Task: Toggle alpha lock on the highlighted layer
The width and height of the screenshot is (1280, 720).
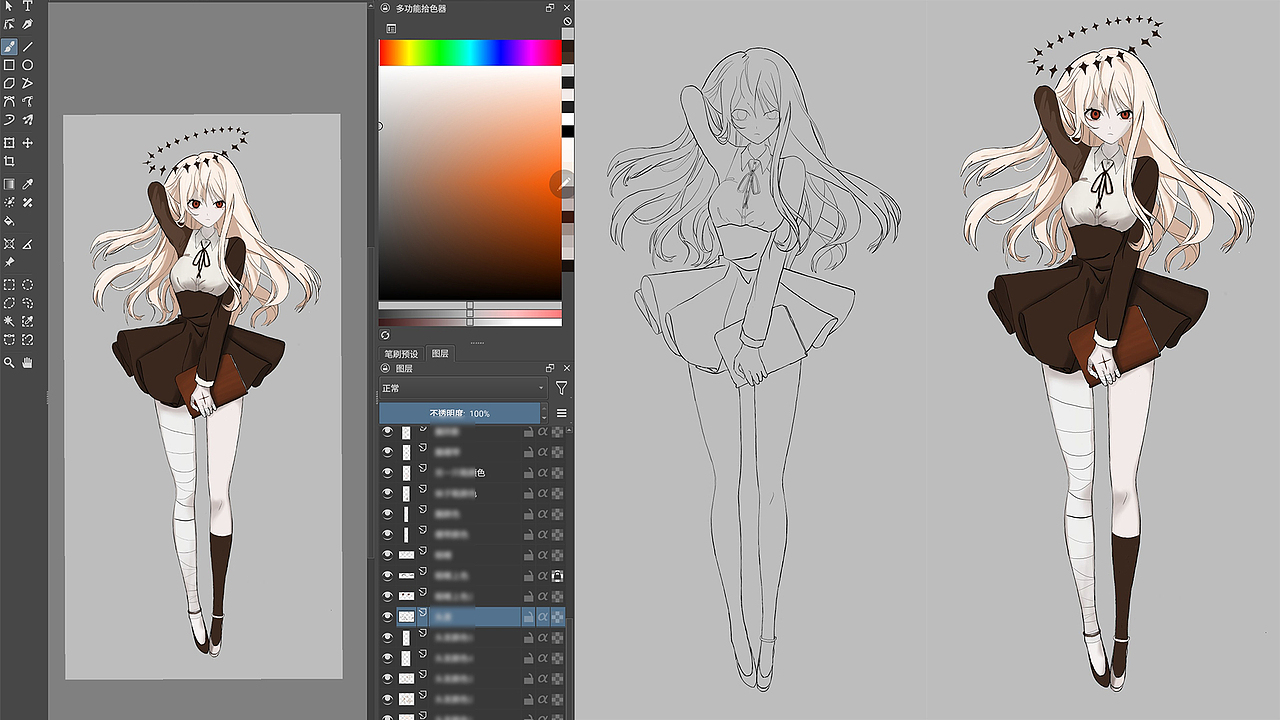Action: point(557,617)
